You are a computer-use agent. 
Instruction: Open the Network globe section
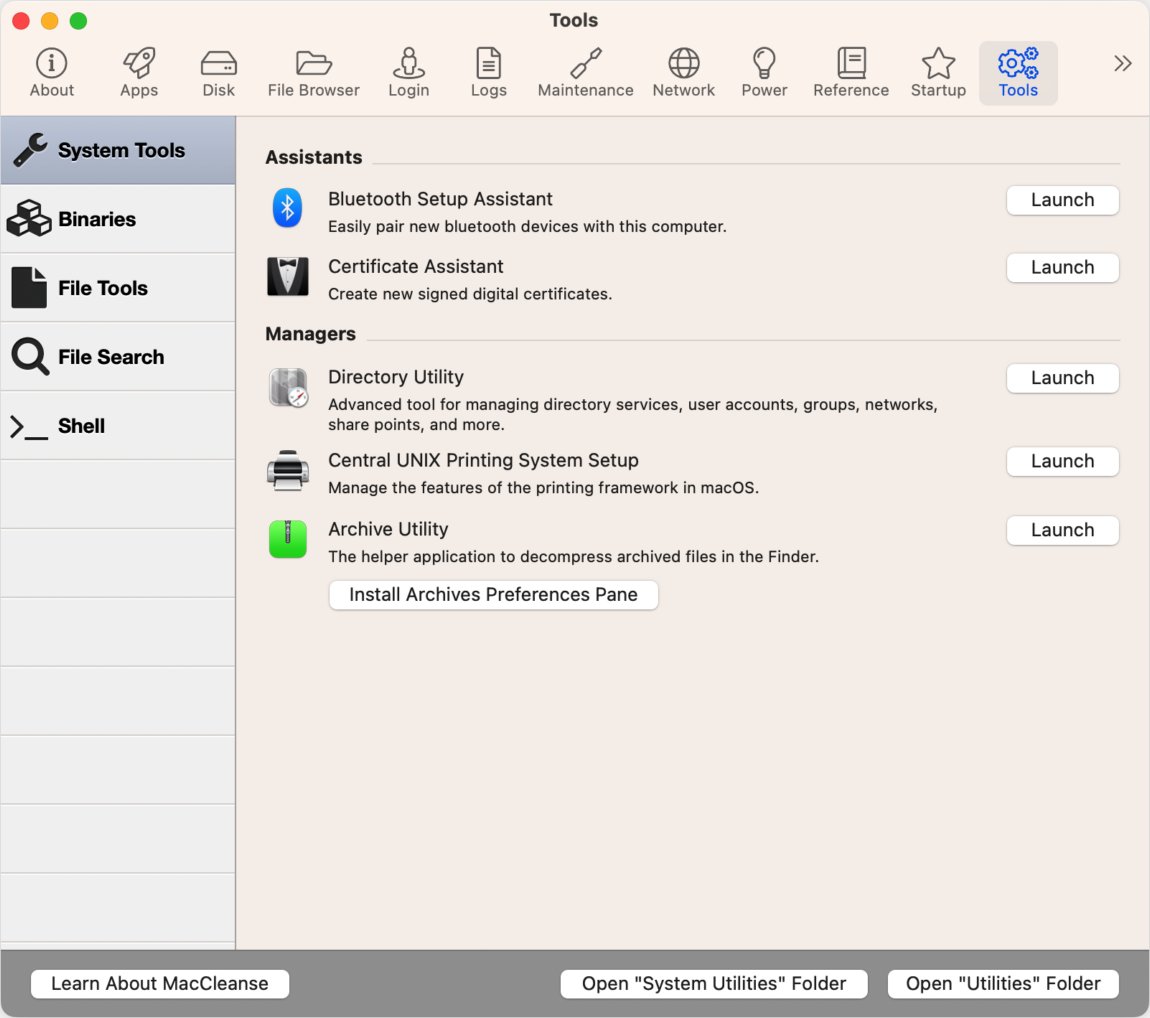point(684,73)
